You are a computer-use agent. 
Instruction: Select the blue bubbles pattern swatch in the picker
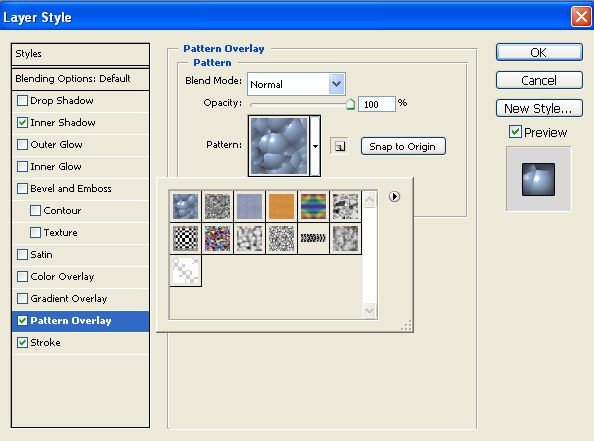(185, 206)
